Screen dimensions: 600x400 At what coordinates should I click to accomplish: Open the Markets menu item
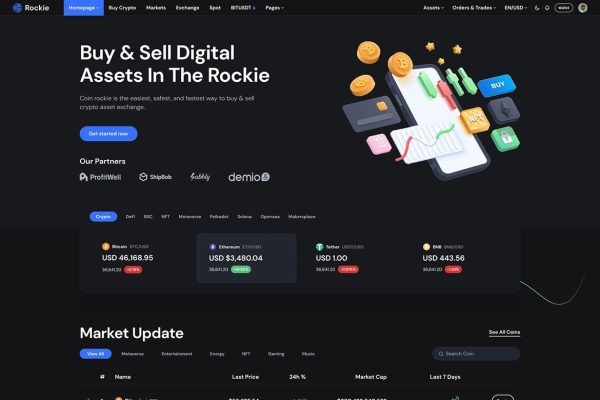tap(156, 8)
